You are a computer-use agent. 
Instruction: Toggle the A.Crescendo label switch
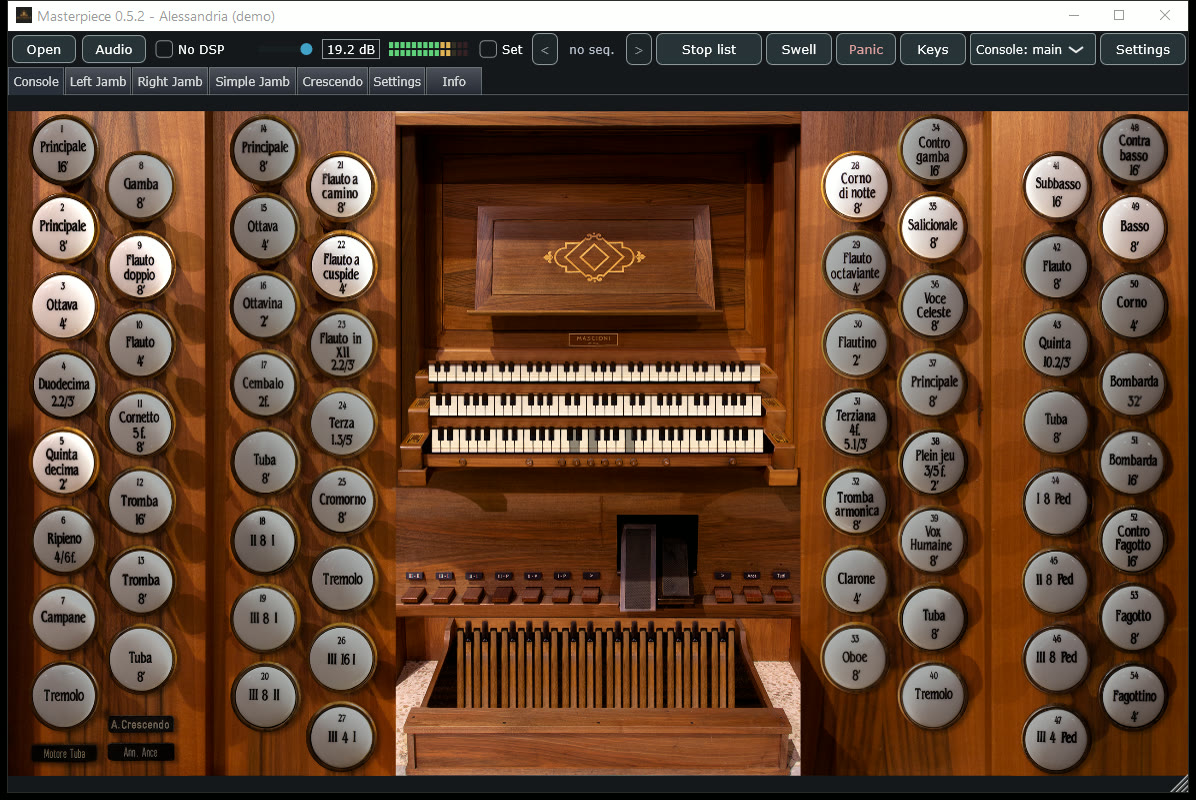[x=140, y=724]
